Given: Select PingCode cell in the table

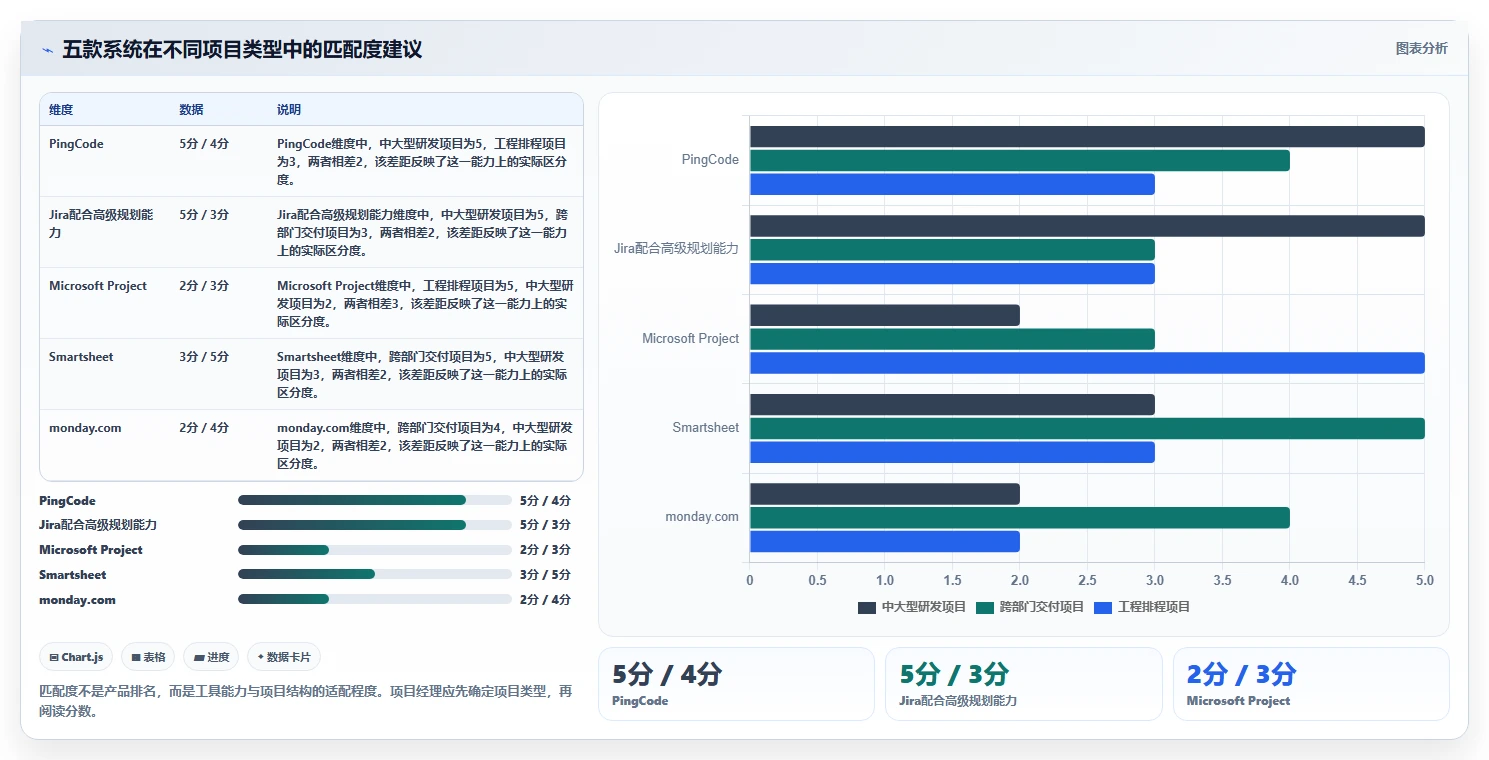Looking at the screenshot, I should coord(76,144).
